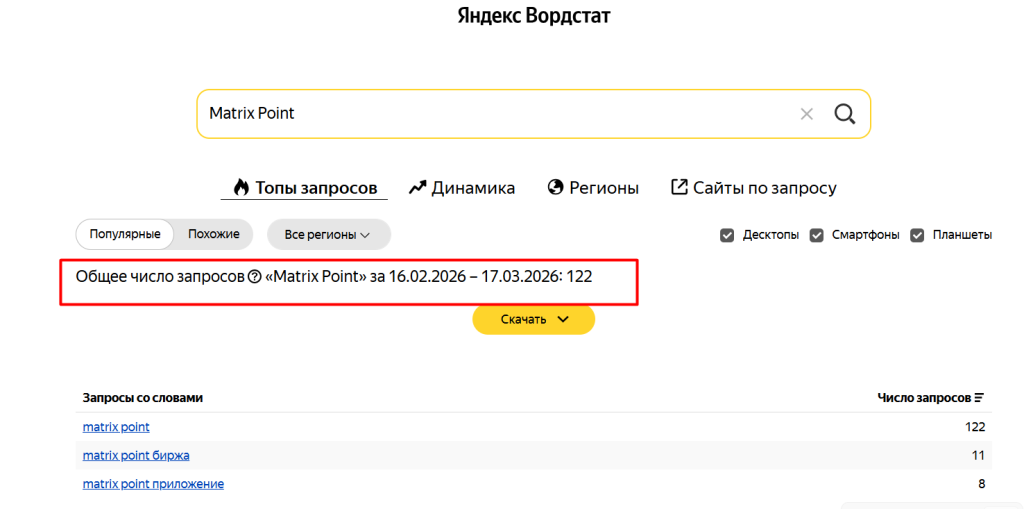Viewport: 1024px width, 509px height.
Task: Click the Яндекс Вордстат title
Action: pyautogui.click(x=534, y=16)
